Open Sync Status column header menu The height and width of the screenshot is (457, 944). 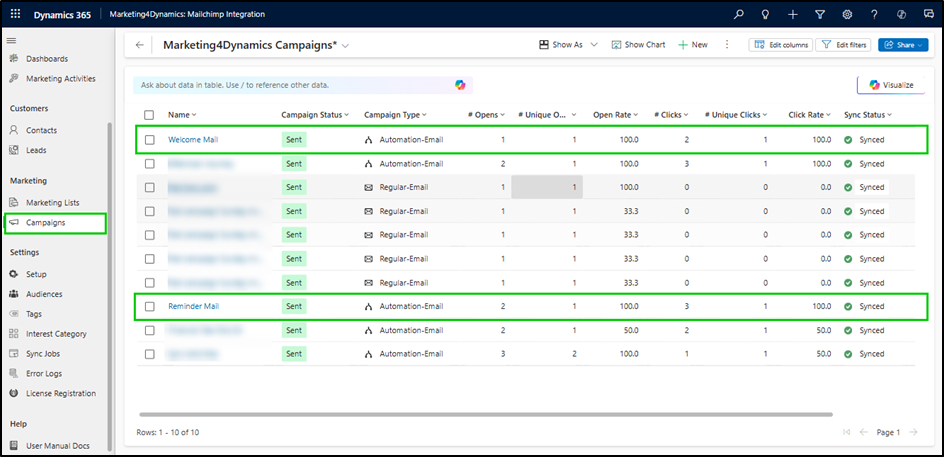click(x=868, y=115)
